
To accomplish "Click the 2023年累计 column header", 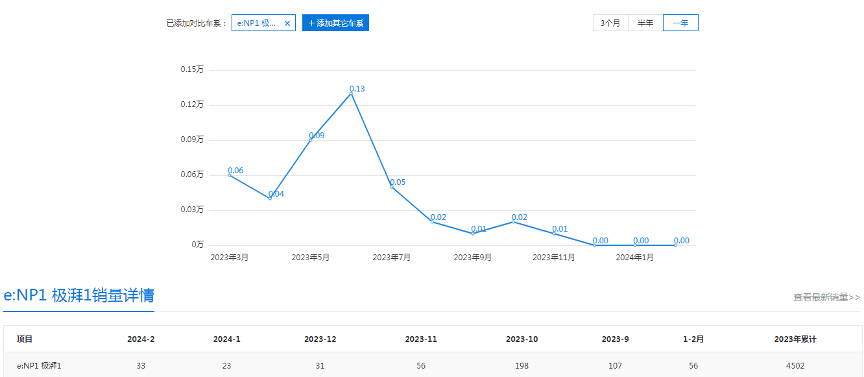I will [x=795, y=340].
